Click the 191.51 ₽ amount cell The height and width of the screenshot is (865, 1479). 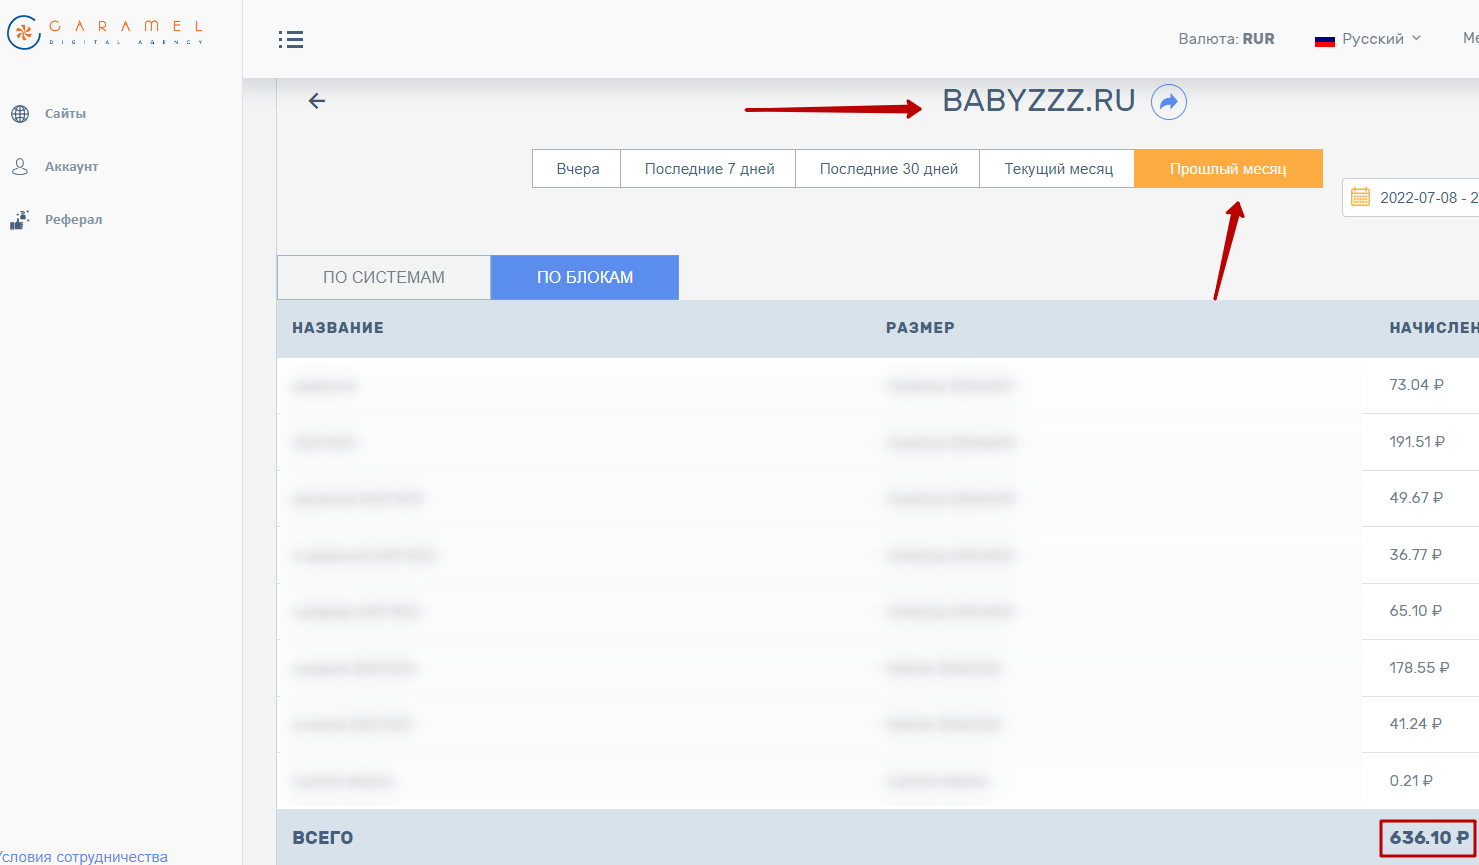1417,442
